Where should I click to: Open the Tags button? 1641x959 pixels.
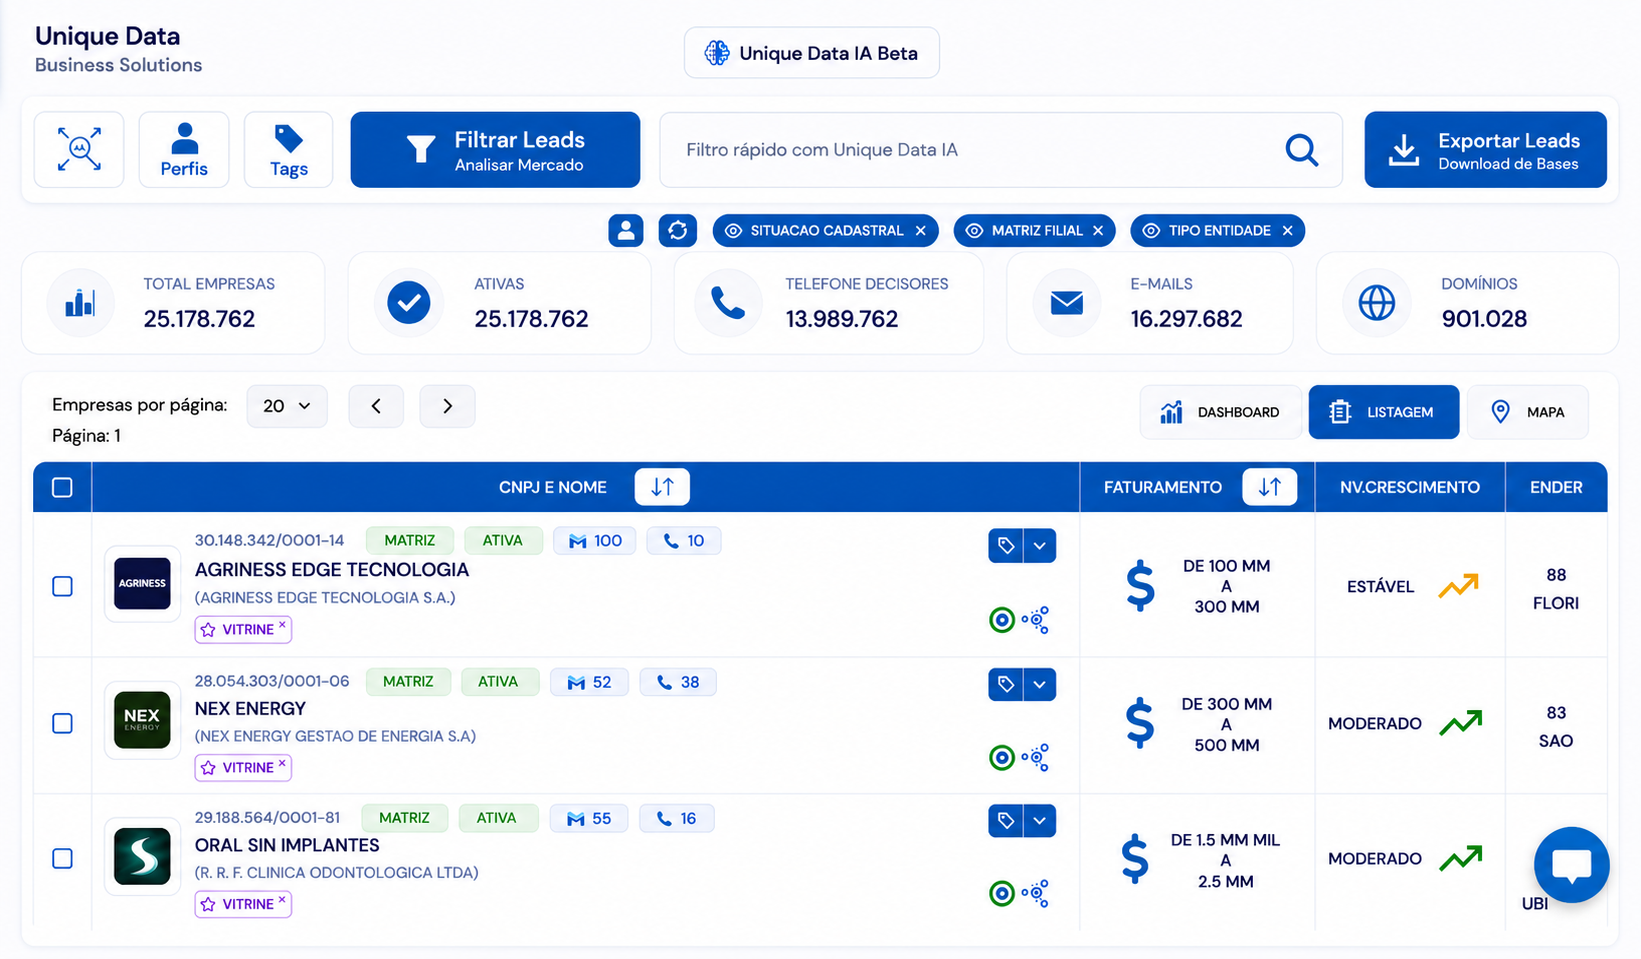click(x=289, y=149)
